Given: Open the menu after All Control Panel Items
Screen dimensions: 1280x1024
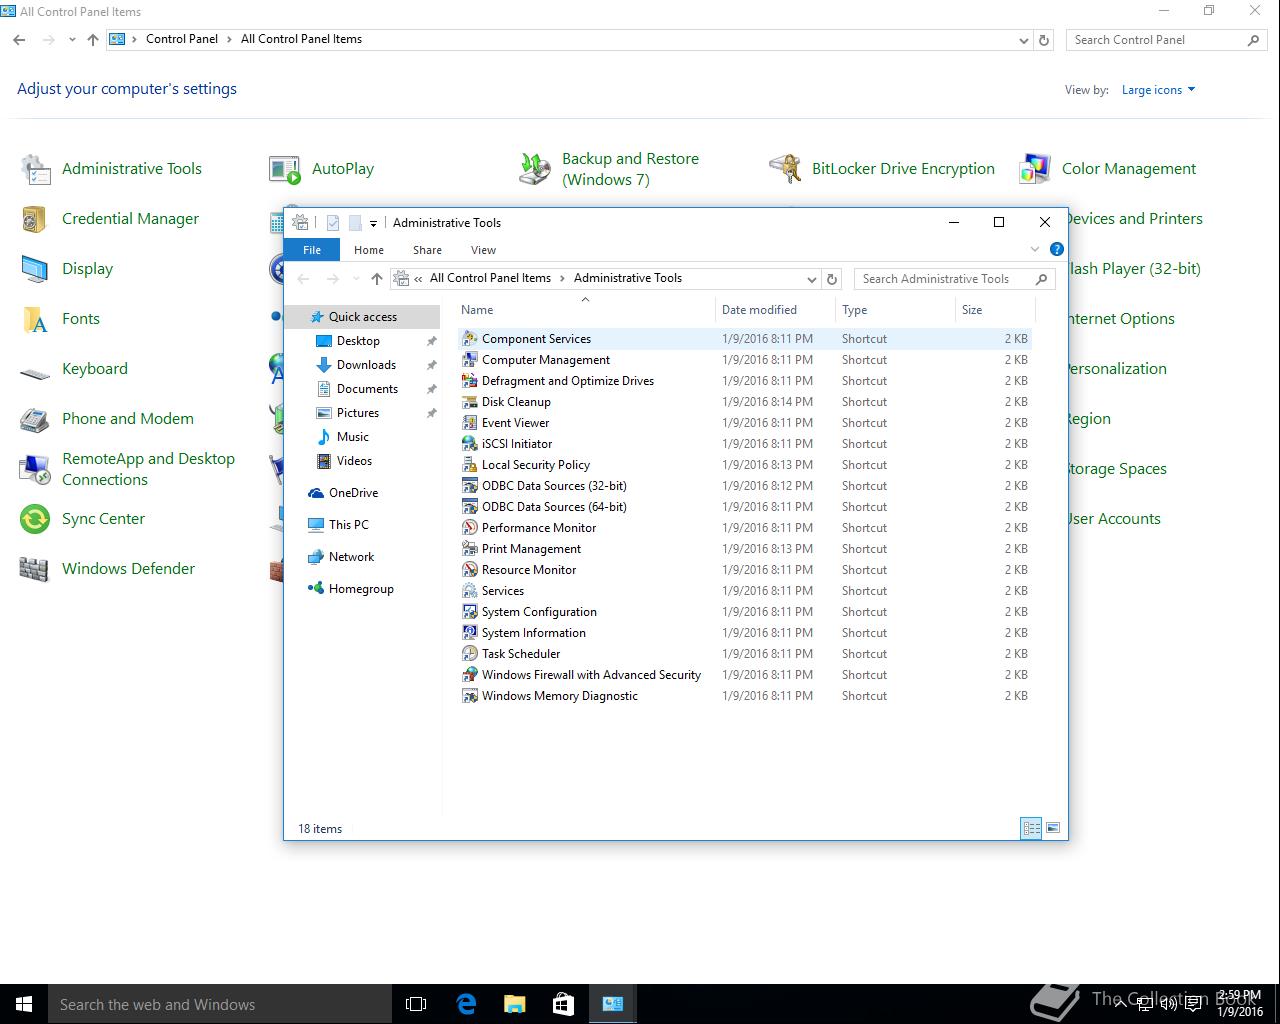Looking at the screenshot, I should pyautogui.click(x=562, y=278).
